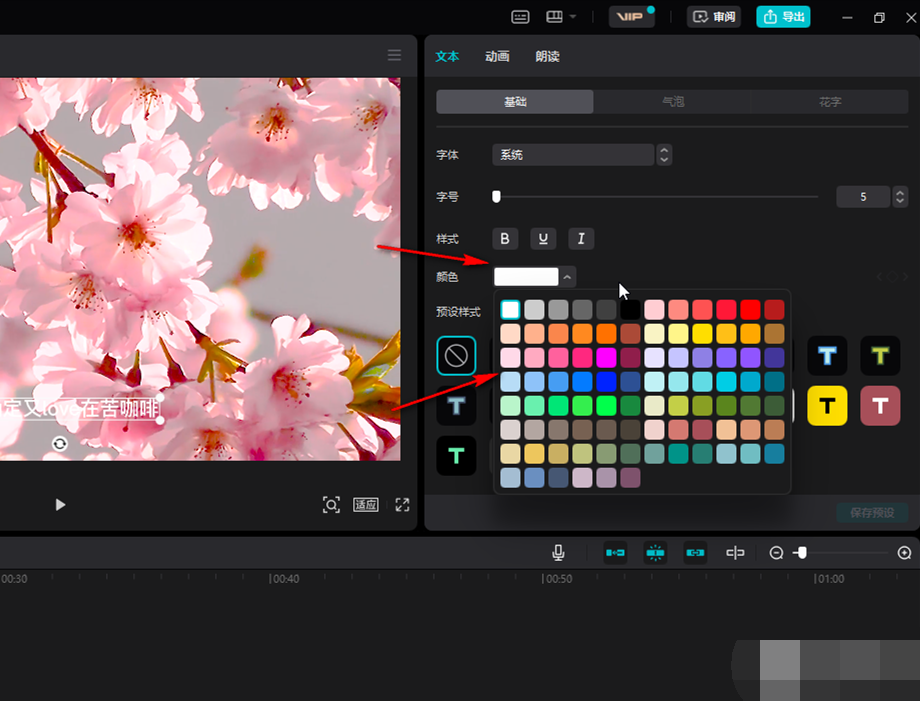Click the split-at-playhead icon in timeline toolbar
Screen dimensions: 920x701
point(735,553)
